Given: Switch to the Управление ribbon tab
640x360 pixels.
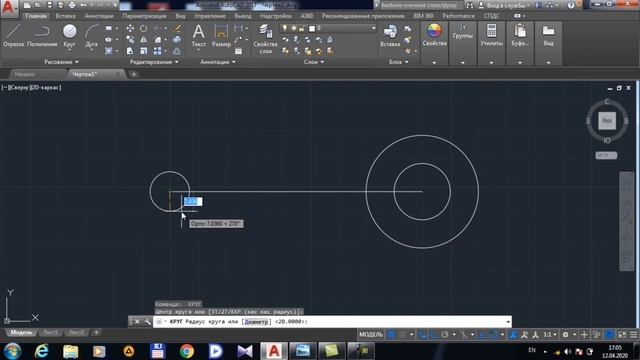Looking at the screenshot, I should tap(210, 16).
